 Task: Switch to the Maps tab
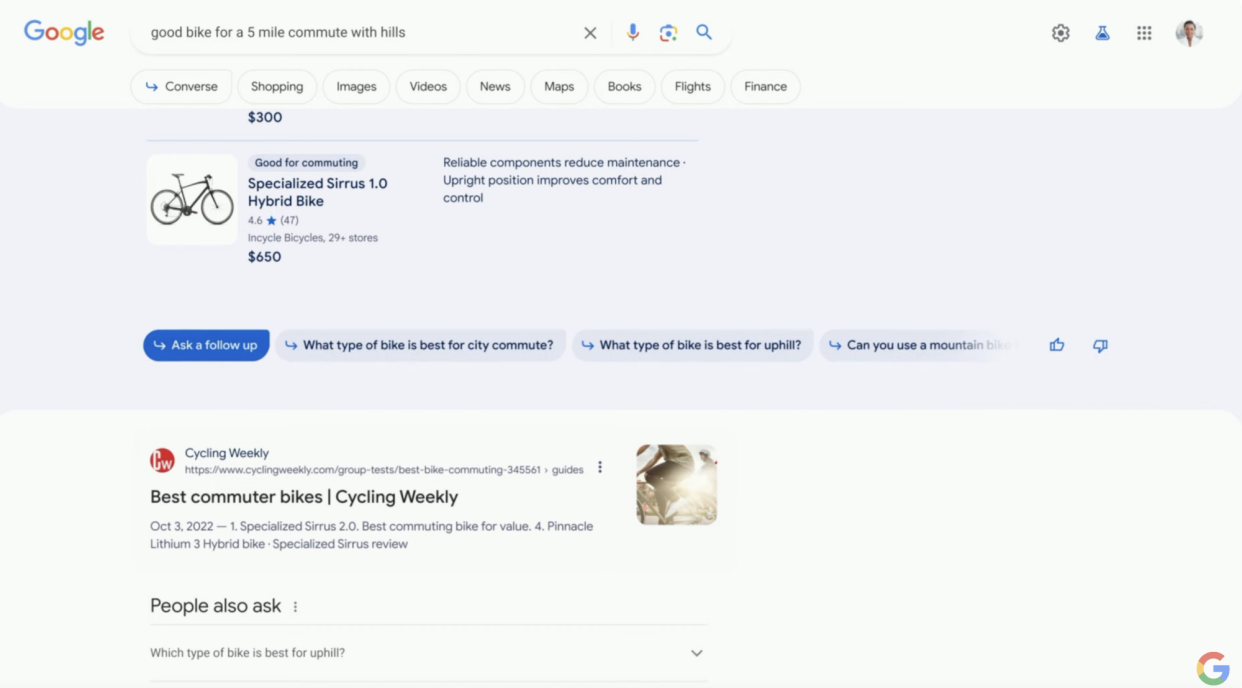tap(559, 87)
